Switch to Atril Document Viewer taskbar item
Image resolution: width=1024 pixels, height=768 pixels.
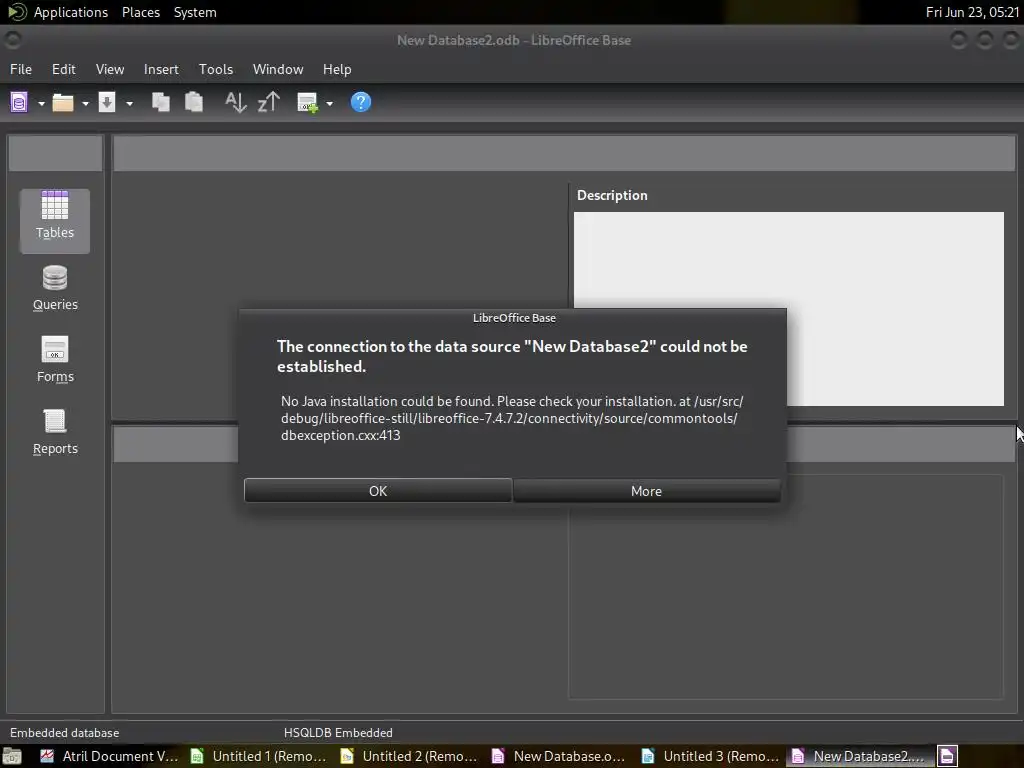(110, 756)
